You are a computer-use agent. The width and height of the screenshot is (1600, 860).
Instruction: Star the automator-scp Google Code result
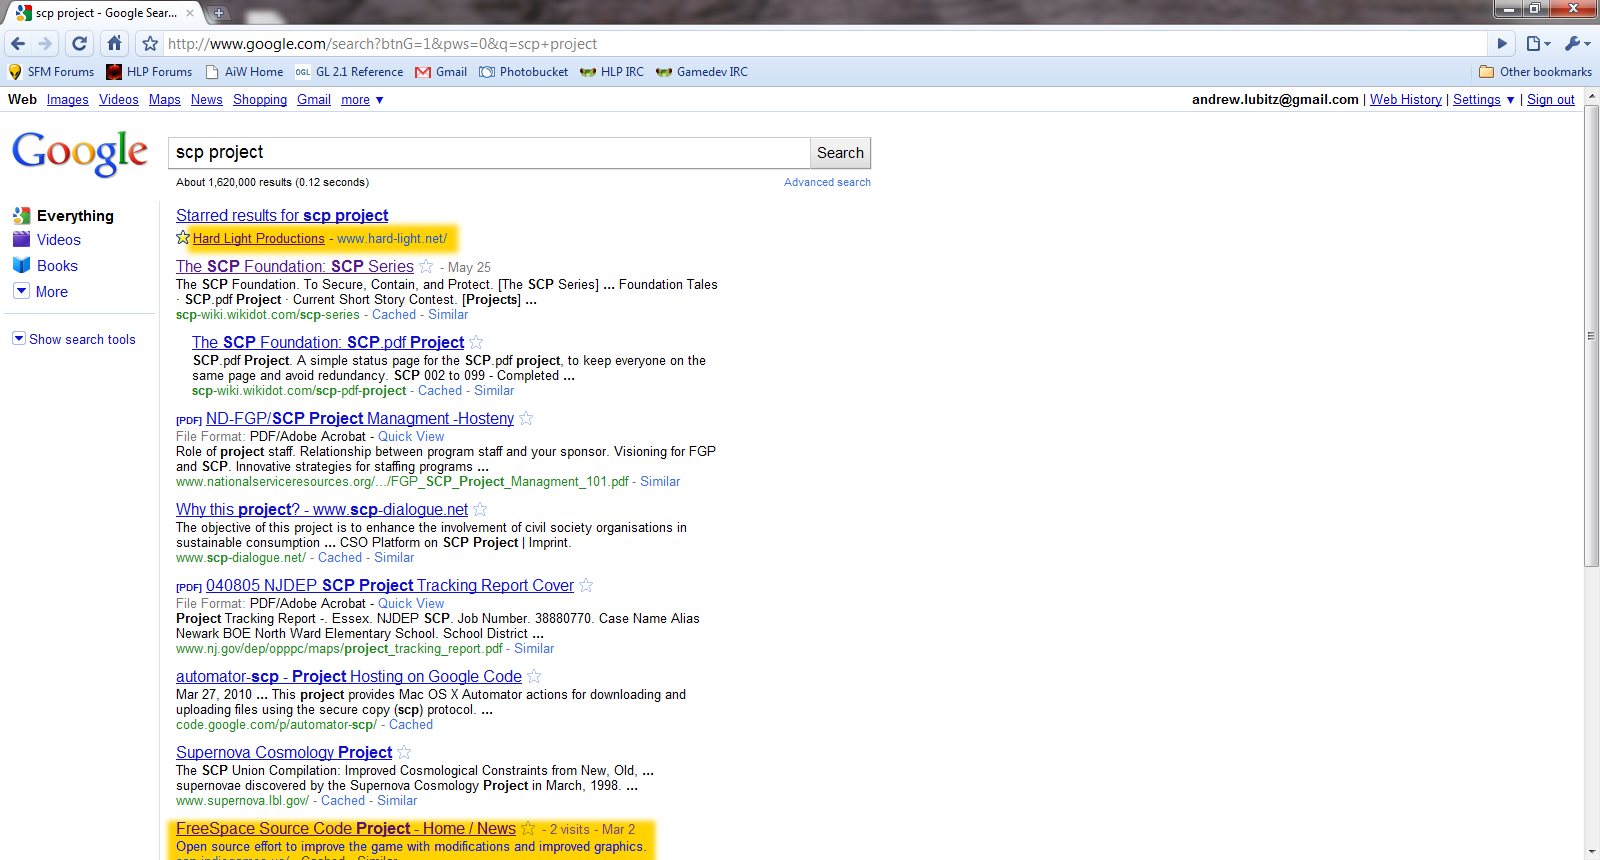click(534, 676)
